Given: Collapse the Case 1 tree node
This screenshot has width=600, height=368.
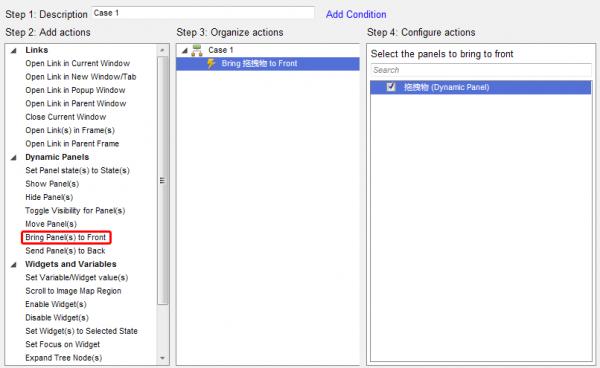Looking at the screenshot, I should [x=185, y=50].
